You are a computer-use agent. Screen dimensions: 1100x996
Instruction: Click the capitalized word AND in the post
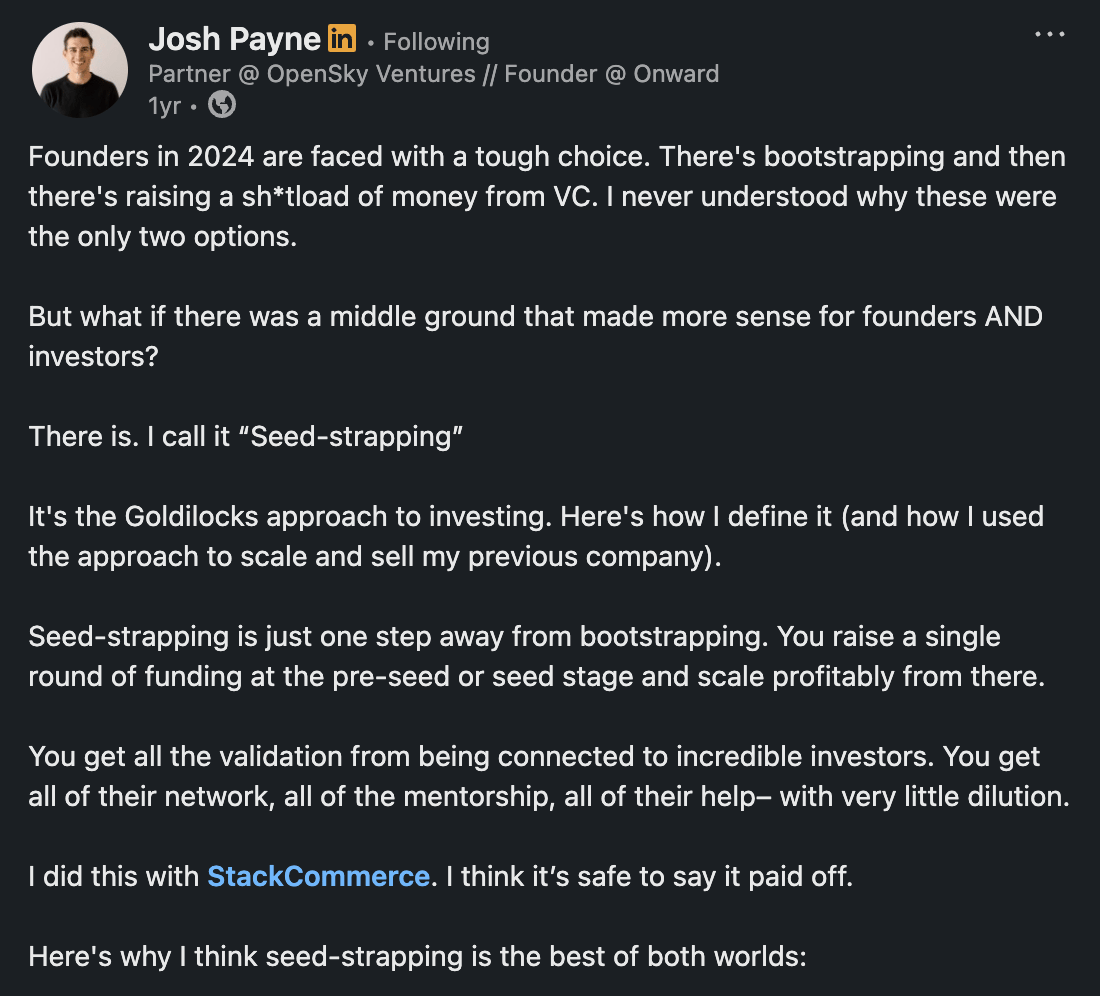1013,317
